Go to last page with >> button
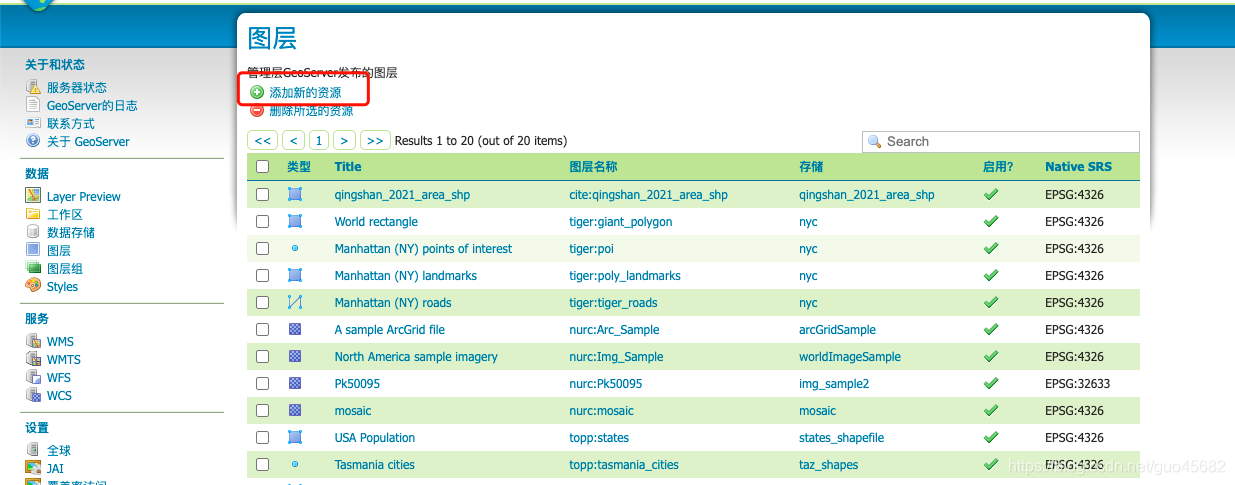This screenshot has height=485, width=1235. coord(375,141)
